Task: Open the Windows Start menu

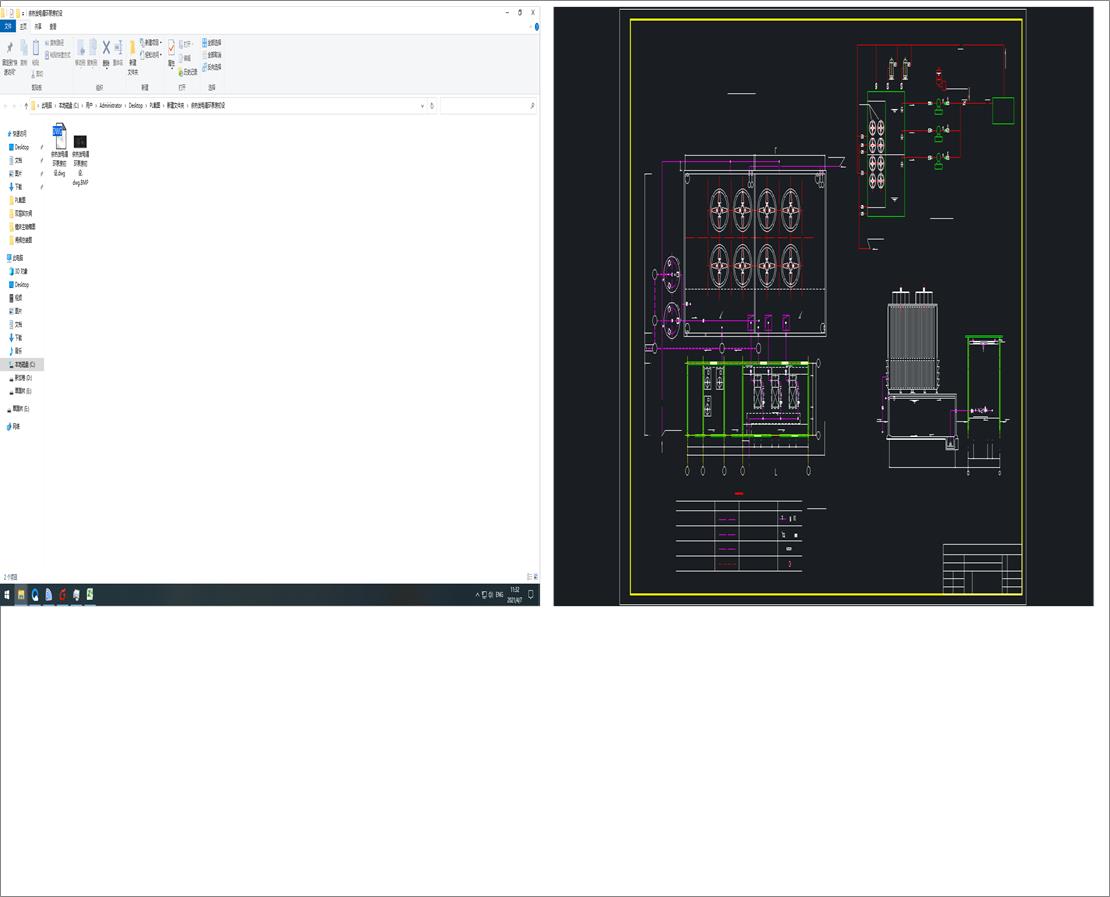Action: [6, 595]
